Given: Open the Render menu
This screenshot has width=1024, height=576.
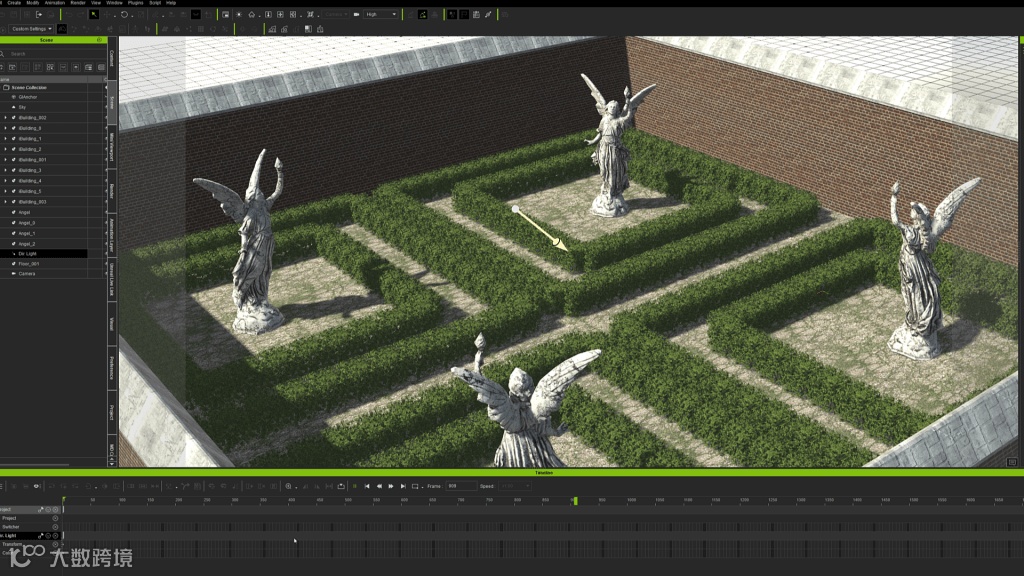Looking at the screenshot, I should [78, 3].
